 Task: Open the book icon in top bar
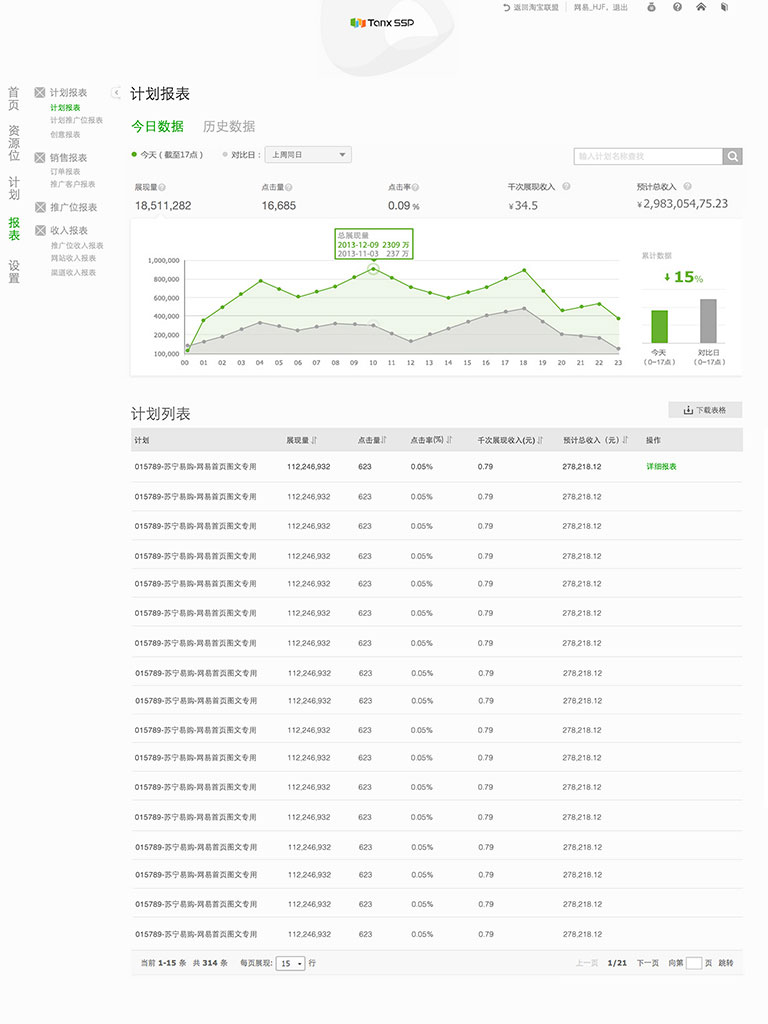(x=724, y=7)
